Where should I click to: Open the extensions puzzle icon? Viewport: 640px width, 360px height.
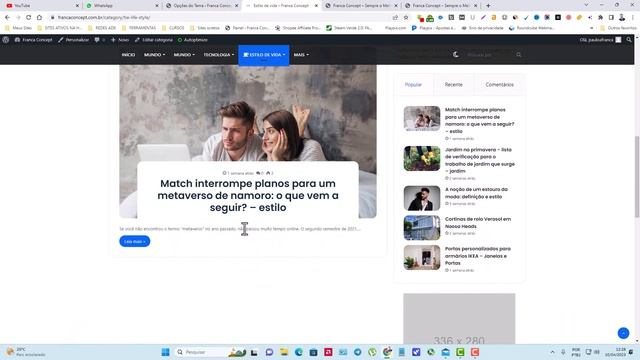(x=600, y=18)
